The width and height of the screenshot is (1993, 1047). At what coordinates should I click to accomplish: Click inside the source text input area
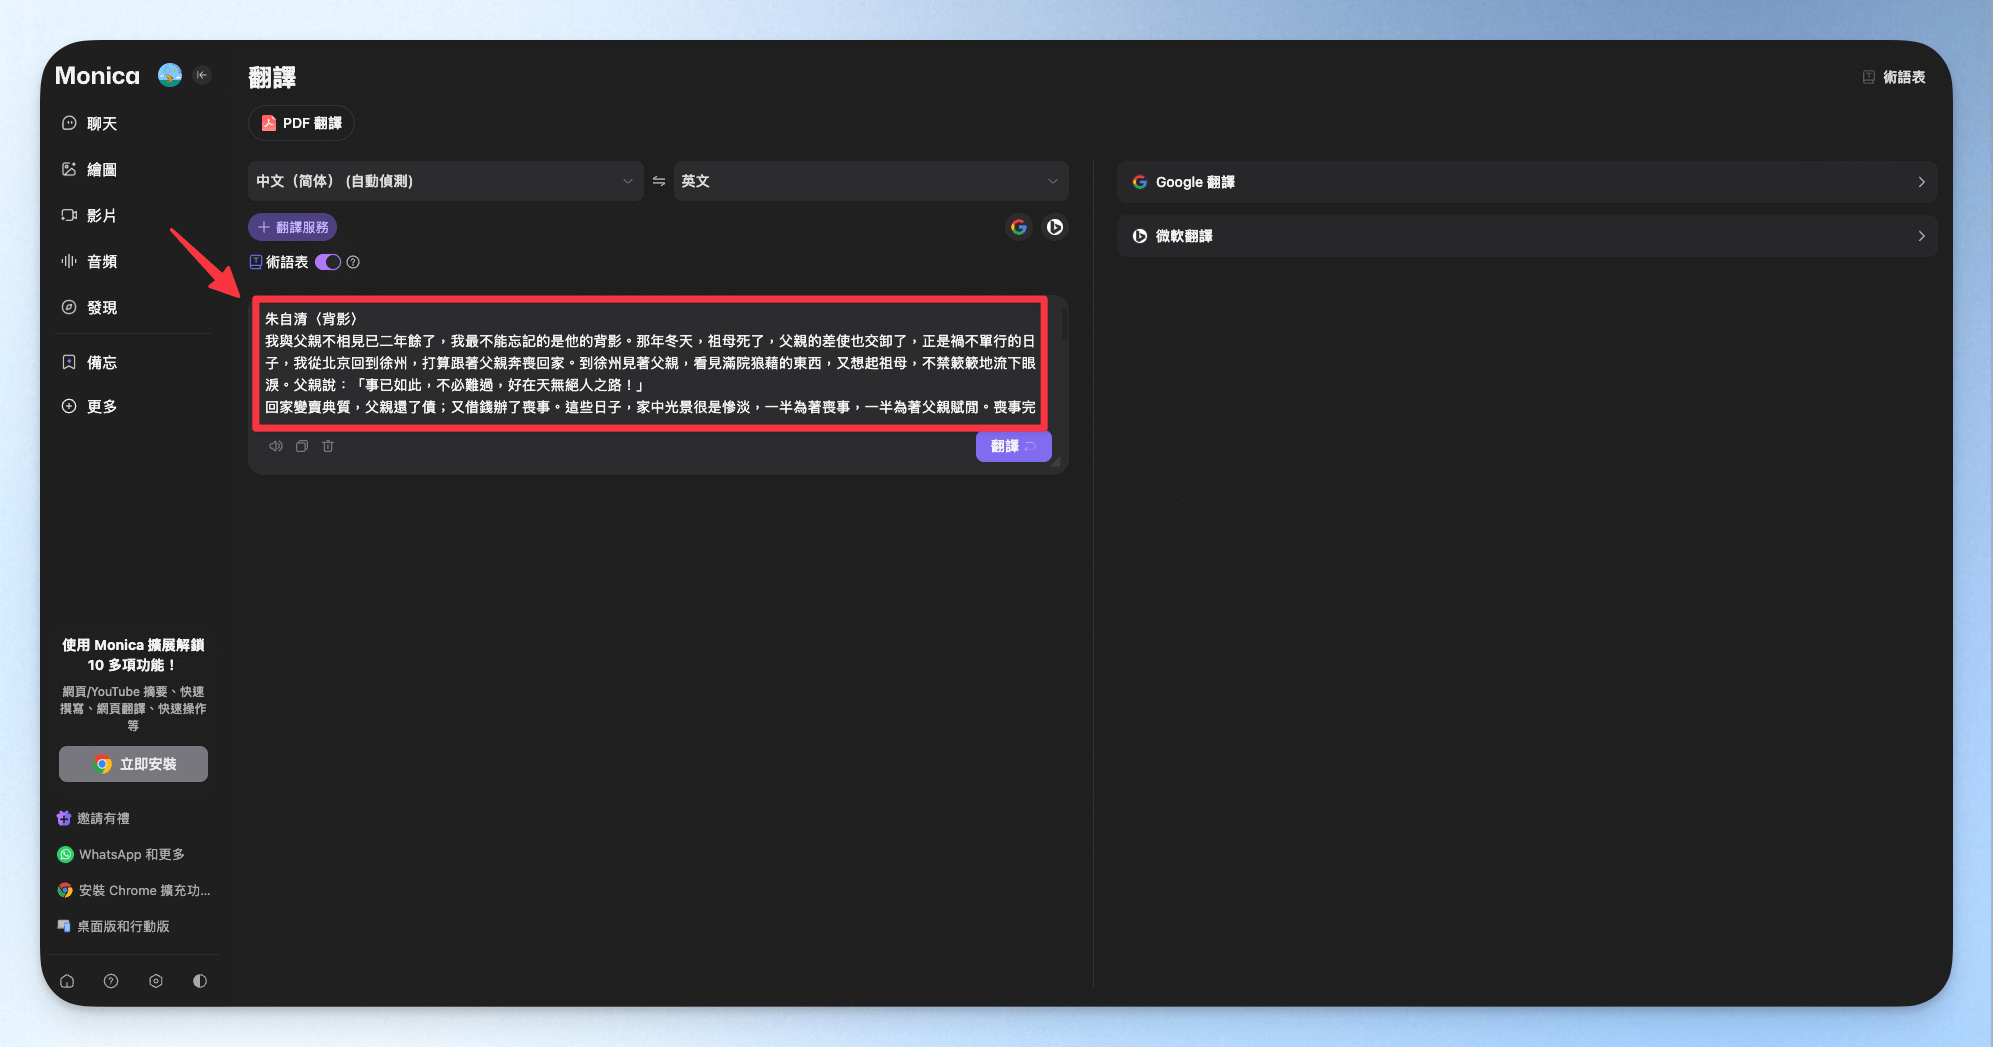650,362
